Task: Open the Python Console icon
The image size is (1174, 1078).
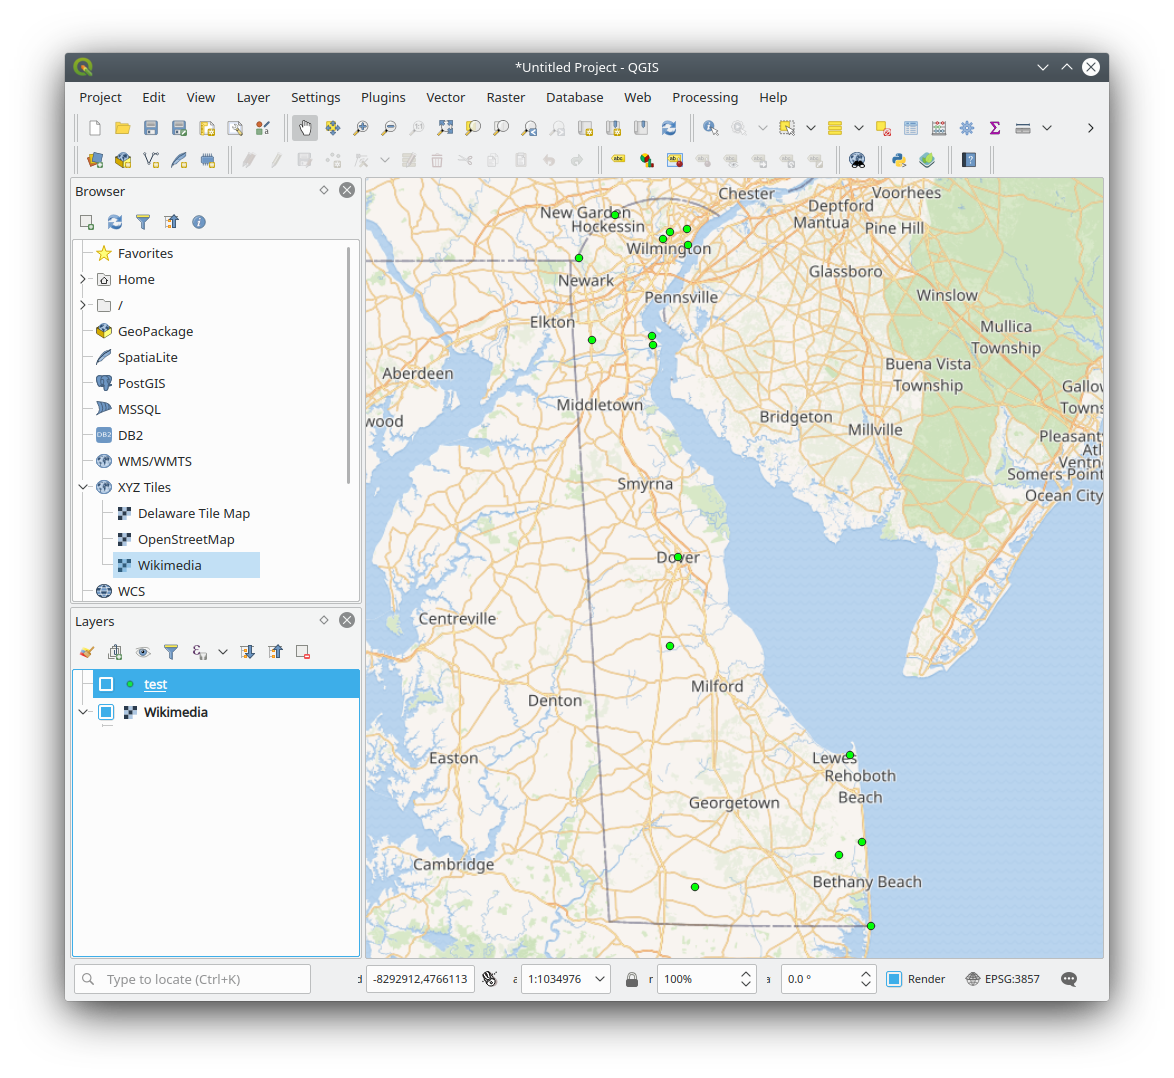Action: [898, 160]
